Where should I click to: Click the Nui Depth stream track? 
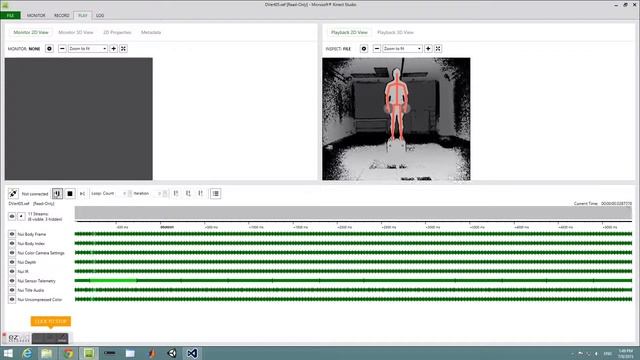click(x=353, y=262)
